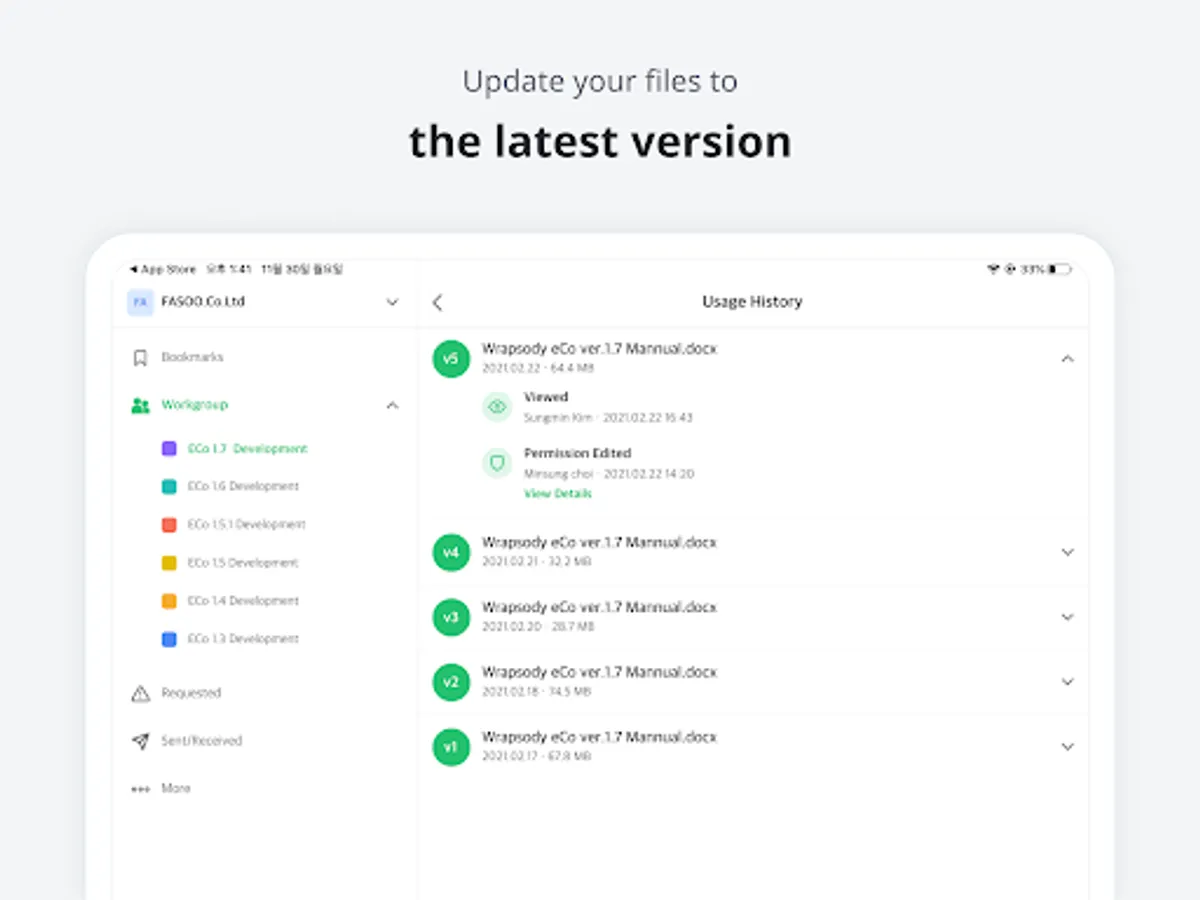This screenshot has height=900, width=1200.
Task: Click the green v2 version badge
Action: coord(451,683)
